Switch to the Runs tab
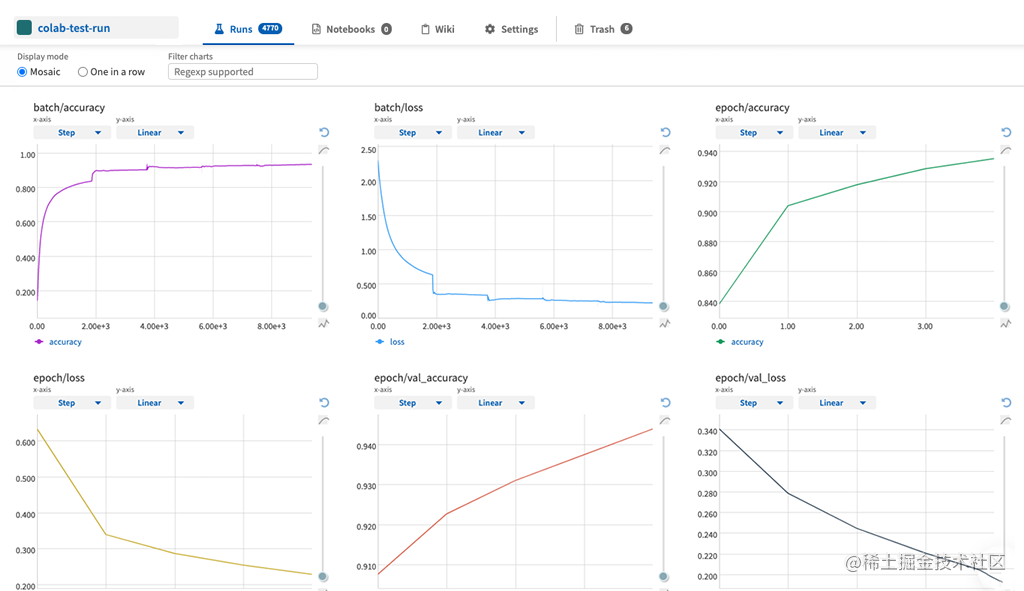1024x591 pixels. point(248,29)
